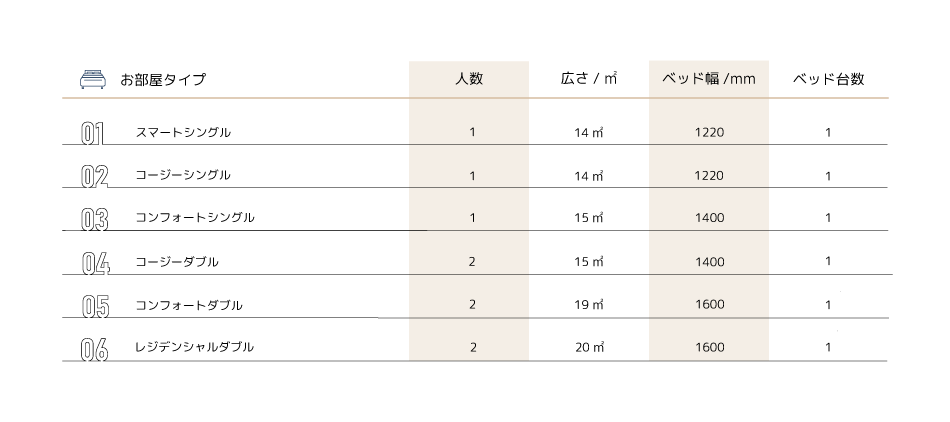Select the 03 room number badge

click(x=95, y=220)
